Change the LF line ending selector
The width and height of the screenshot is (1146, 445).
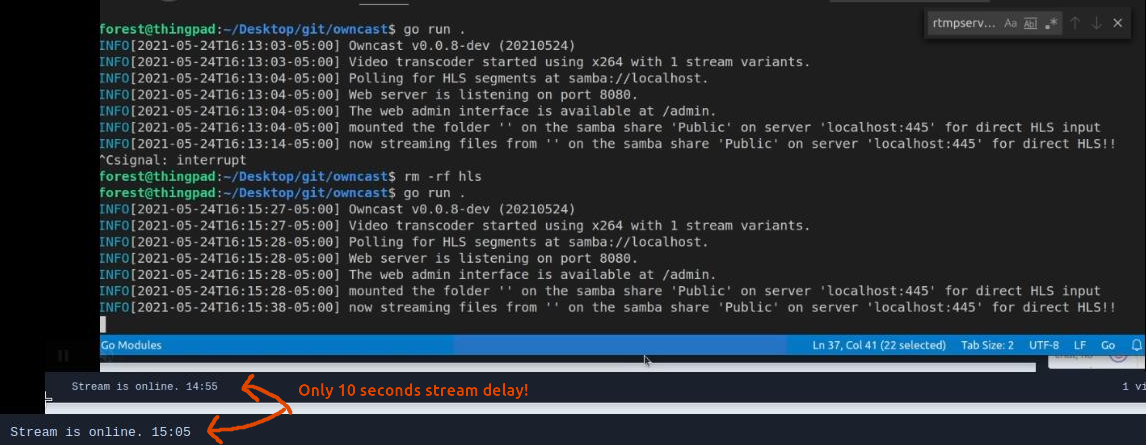1079,345
